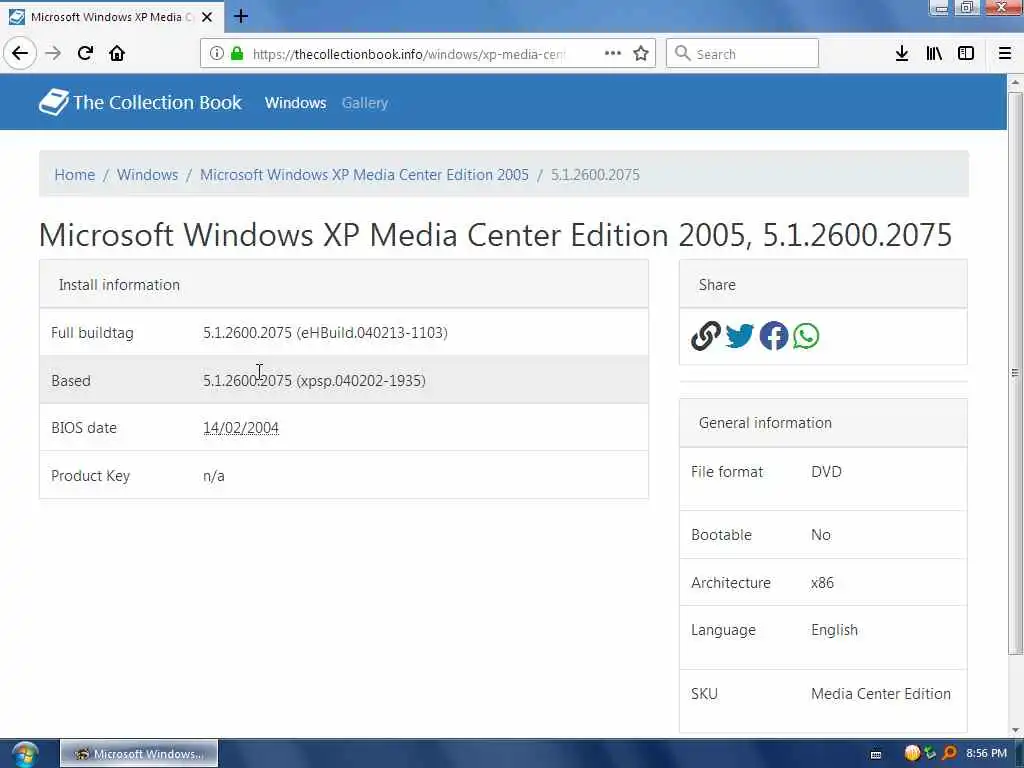Image resolution: width=1024 pixels, height=768 pixels.
Task: Follow the Home breadcrumb link
Action: (x=74, y=174)
